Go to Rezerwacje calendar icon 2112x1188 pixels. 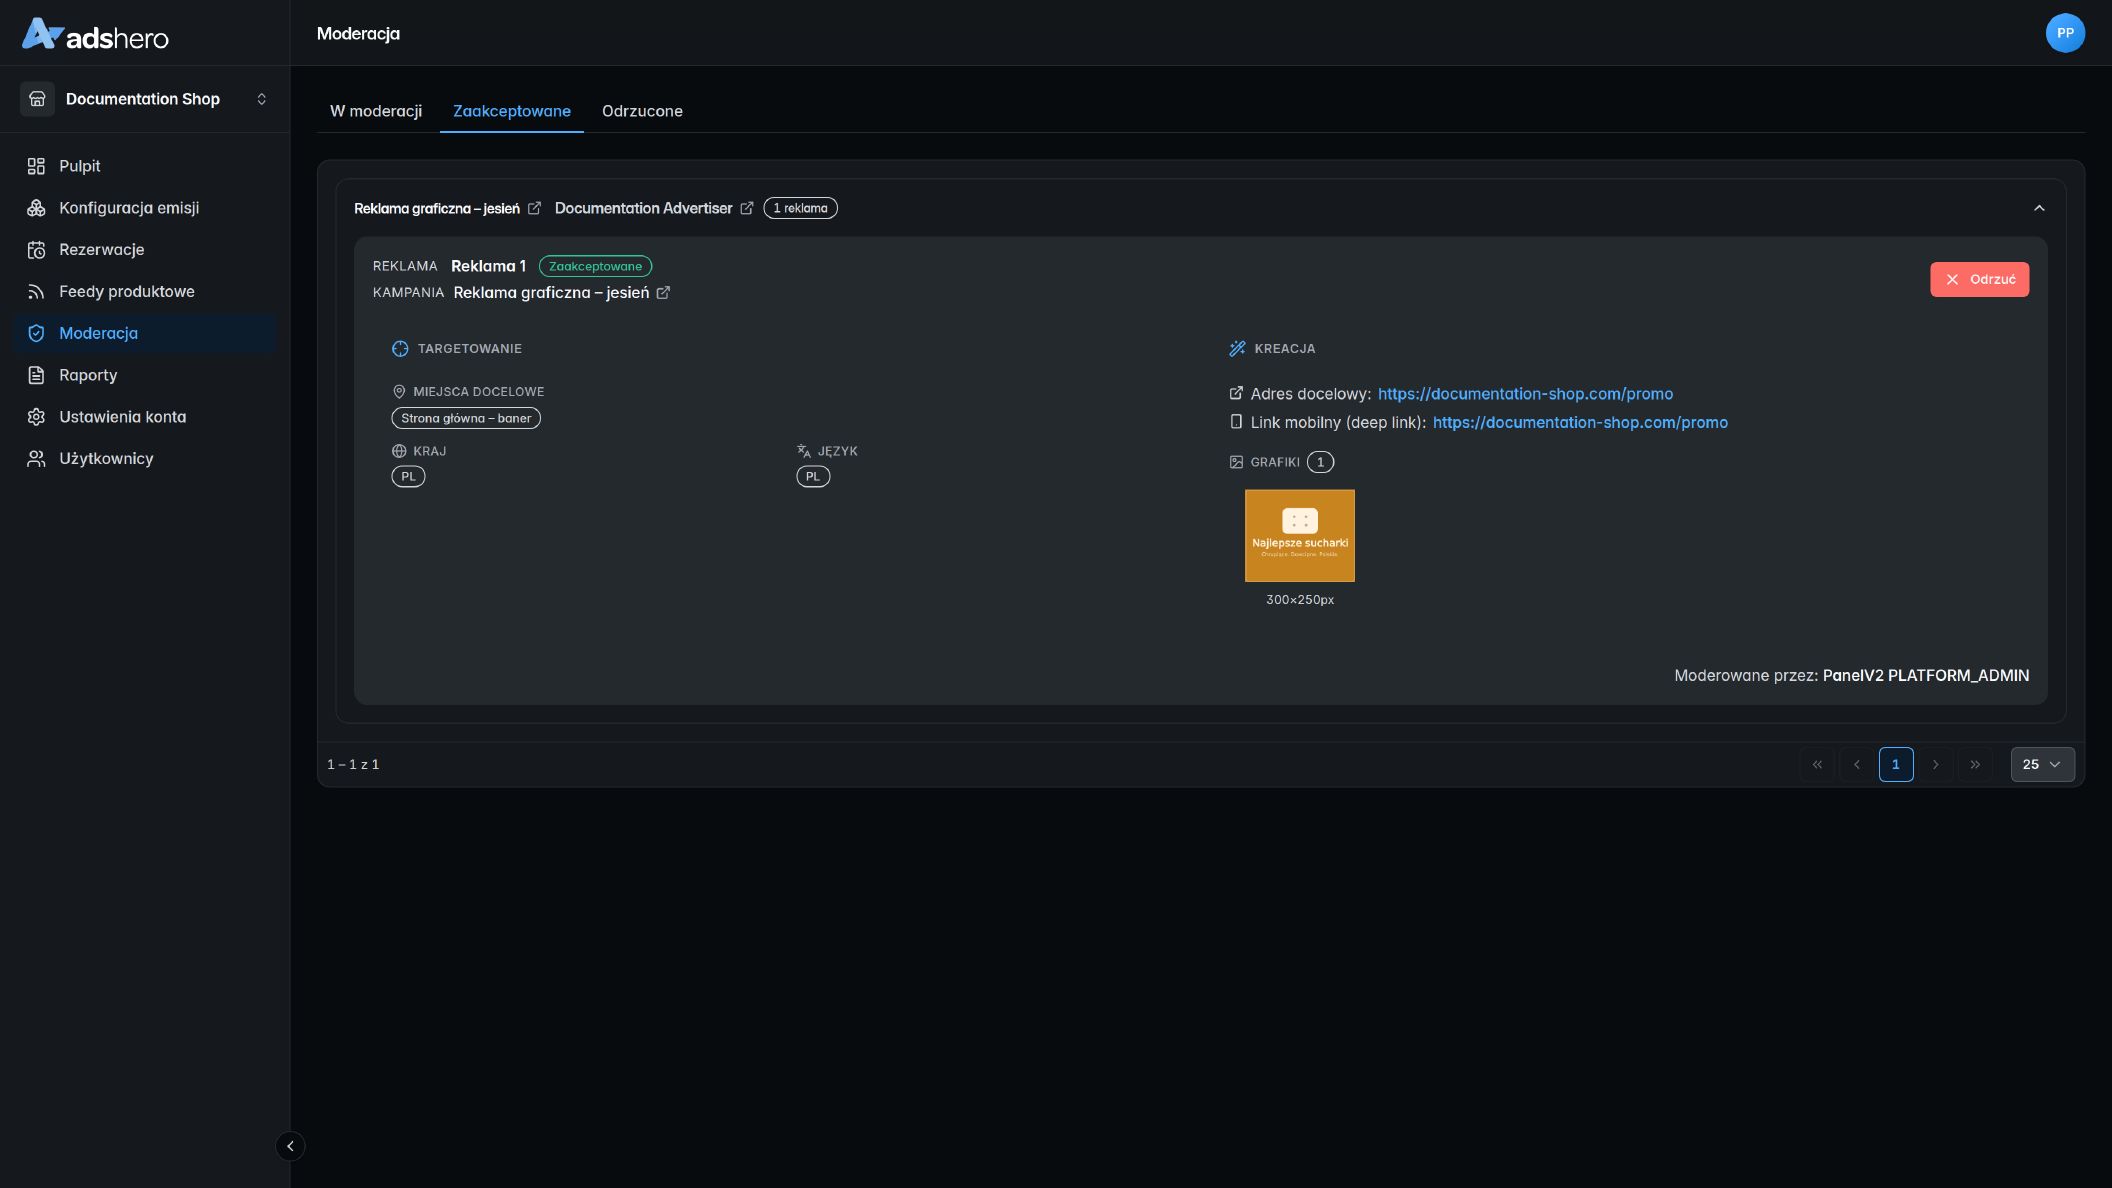[36, 250]
